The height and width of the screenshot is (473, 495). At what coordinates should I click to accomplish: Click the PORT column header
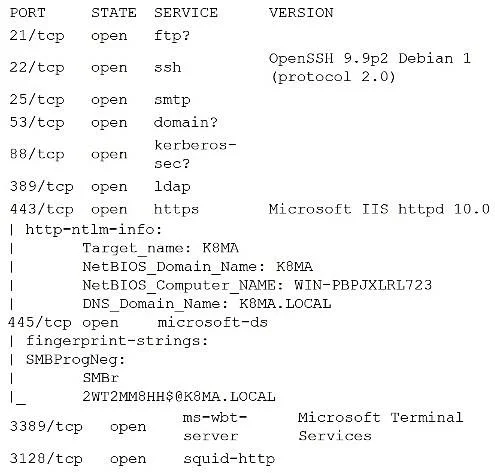click(x=27, y=13)
